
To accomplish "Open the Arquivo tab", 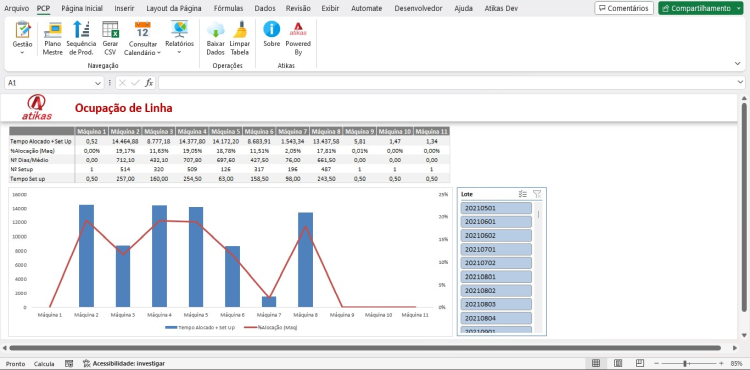I will coord(16,8).
